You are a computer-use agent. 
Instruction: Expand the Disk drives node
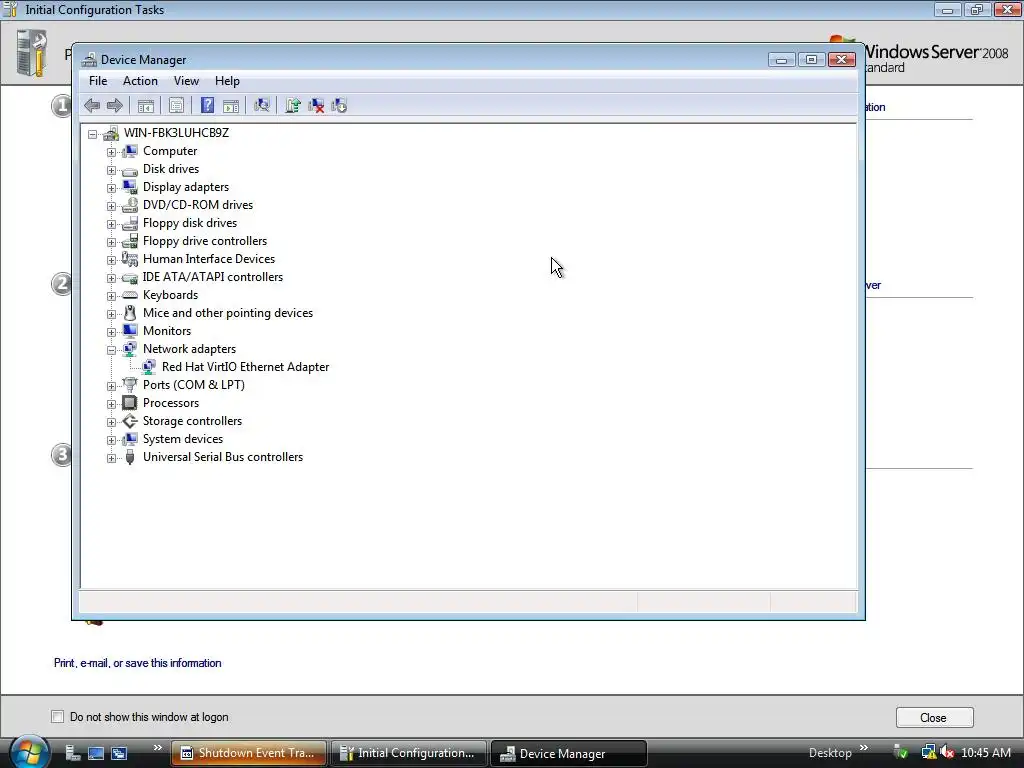point(112,170)
